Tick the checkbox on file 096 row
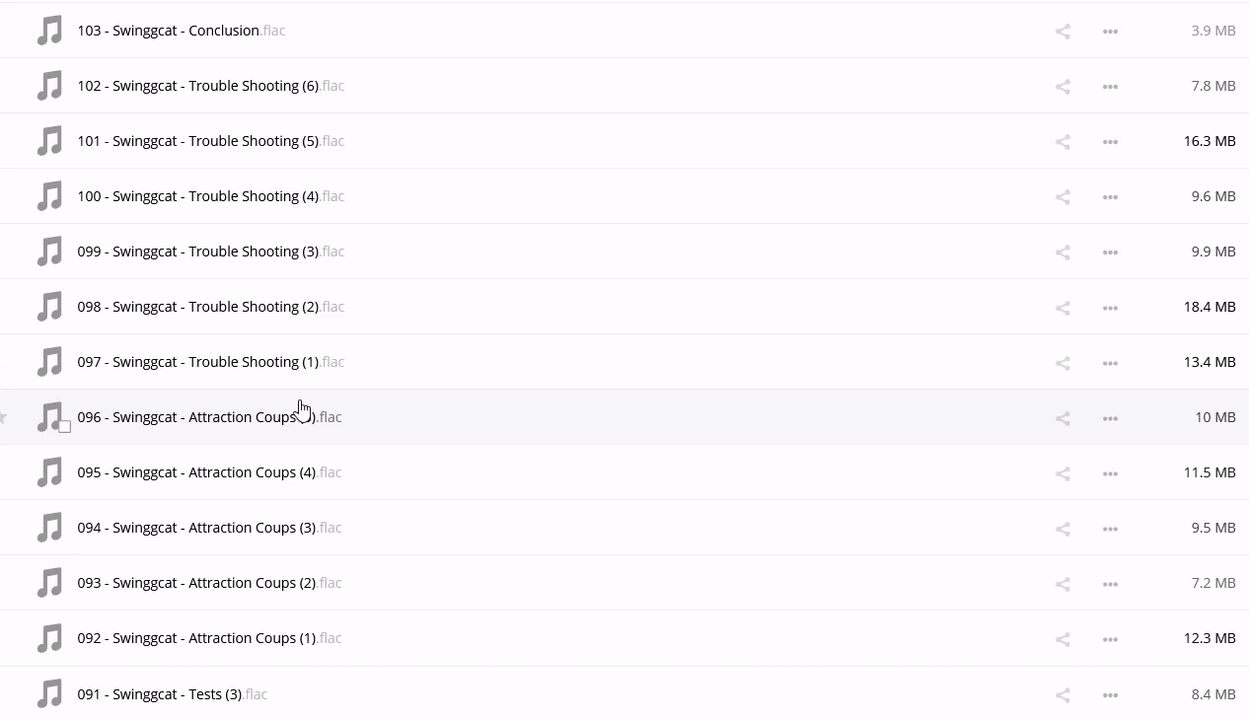Screen dimensions: 1249x720 pyautogui.click(x=65, y=427)
